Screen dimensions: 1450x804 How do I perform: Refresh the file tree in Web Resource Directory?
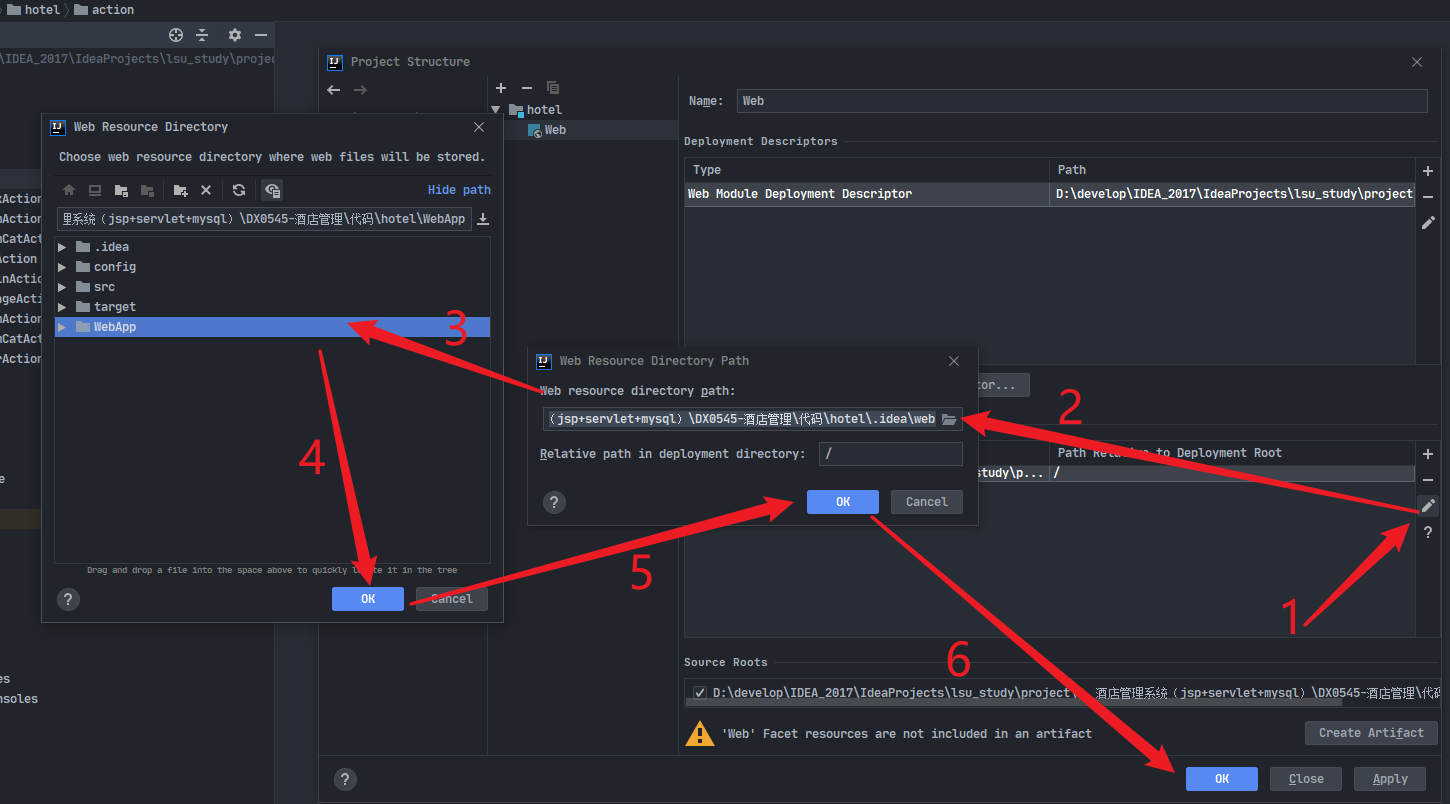[x=238, y=190]
